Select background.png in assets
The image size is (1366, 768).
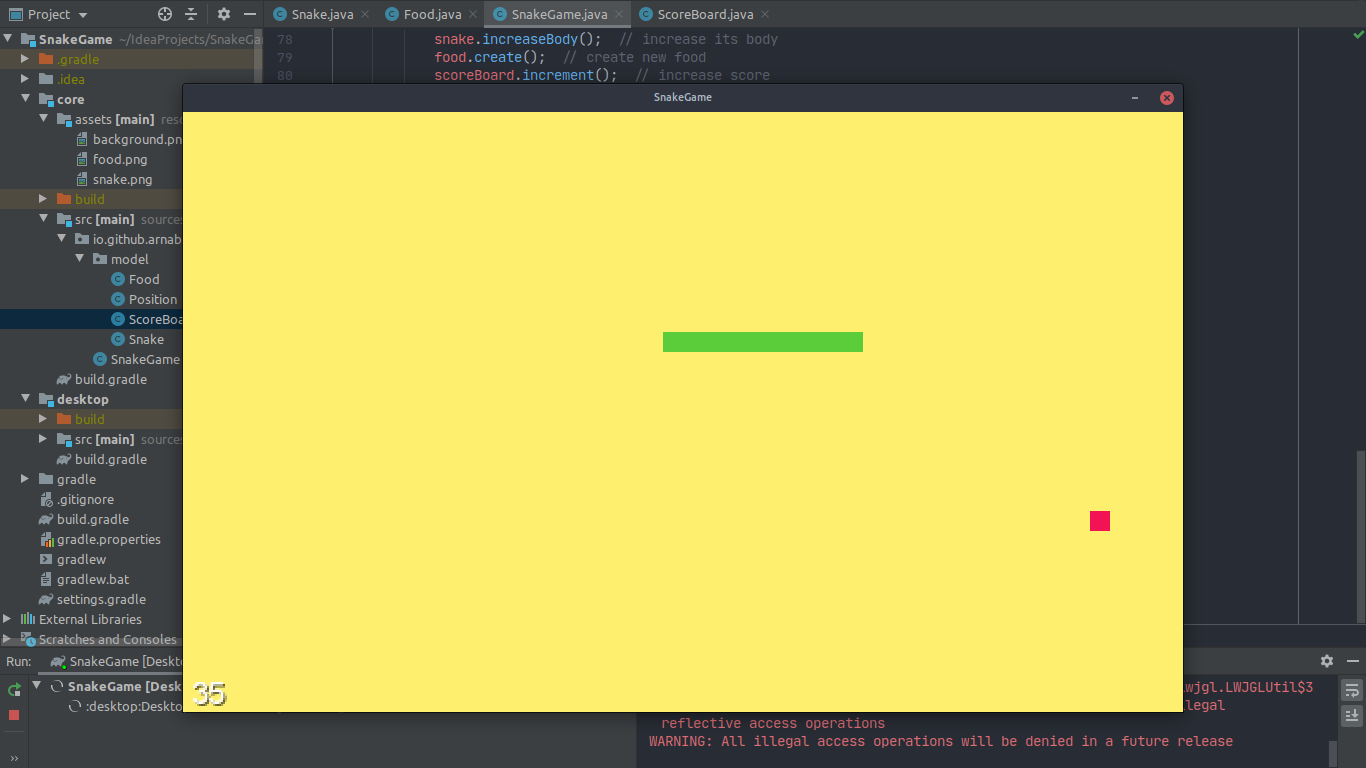point(130,139)
